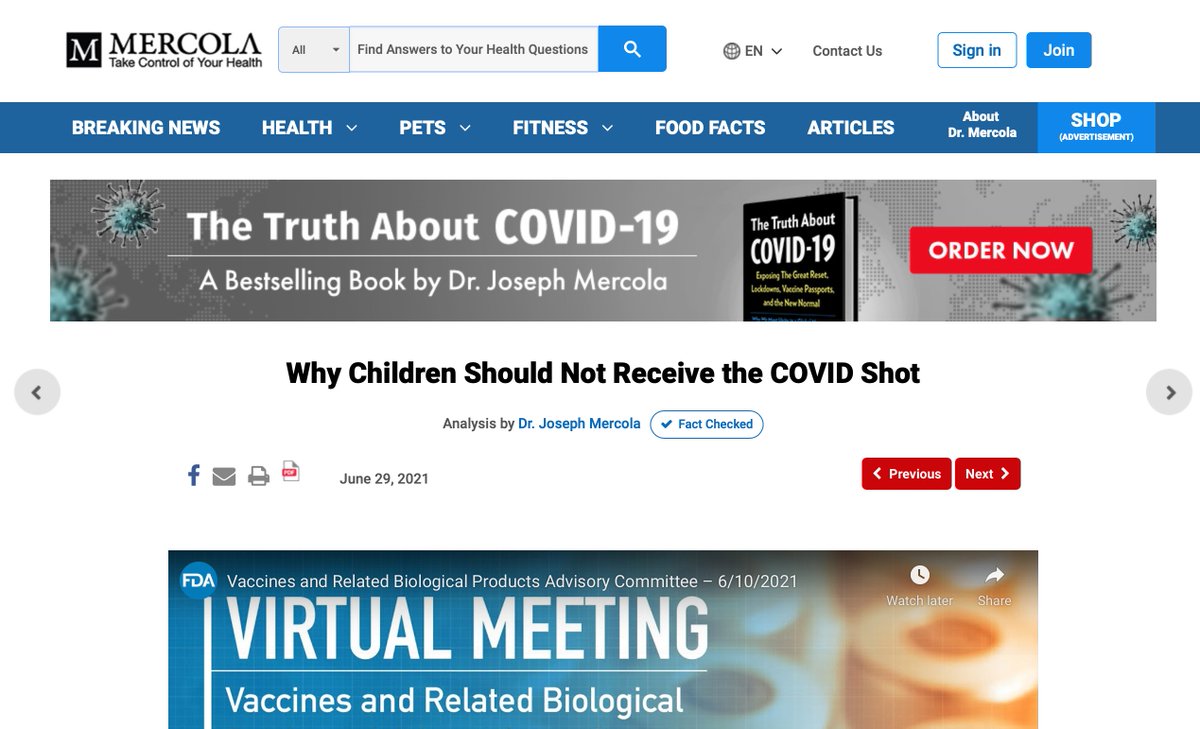Image resolution: width=1200 pixels, height=729 pixels.
Task: Open the Food Facts section
Action: (x=710, y=128)
